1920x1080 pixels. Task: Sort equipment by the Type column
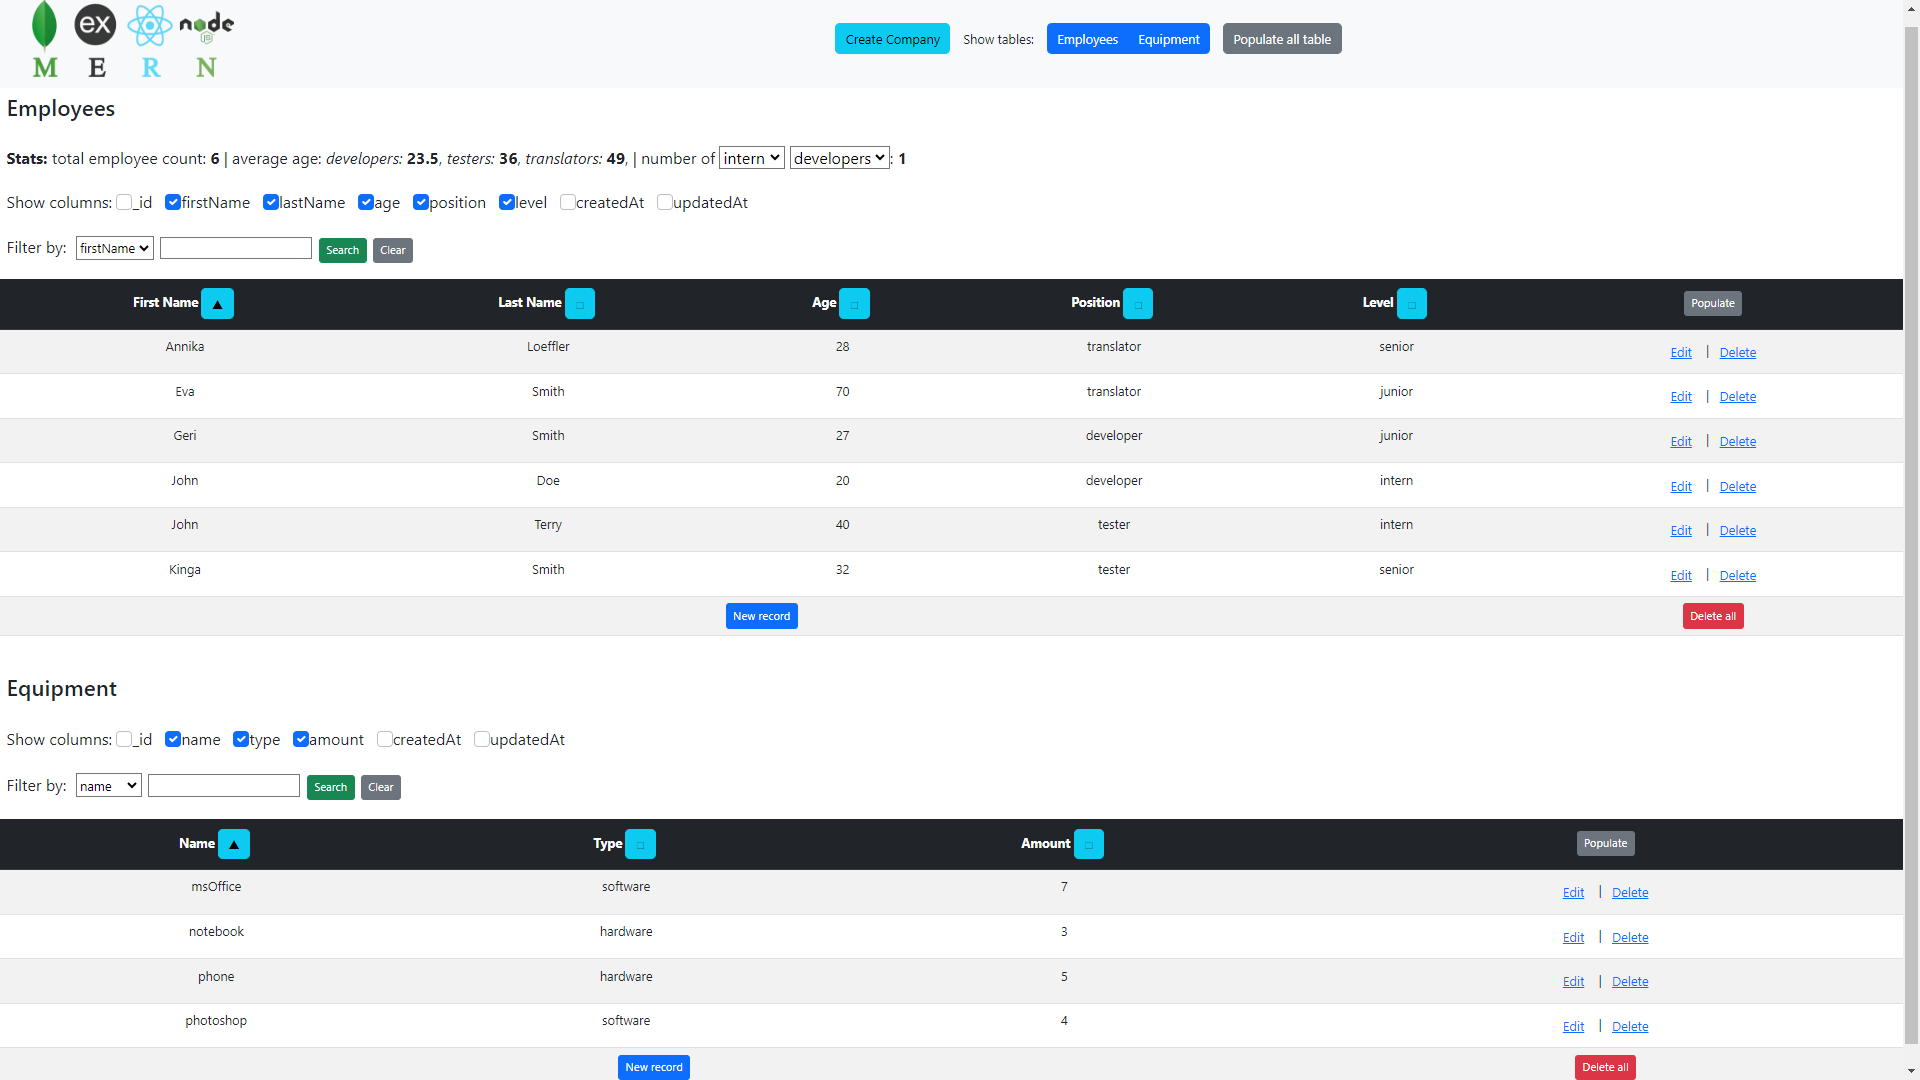(640, 843)
